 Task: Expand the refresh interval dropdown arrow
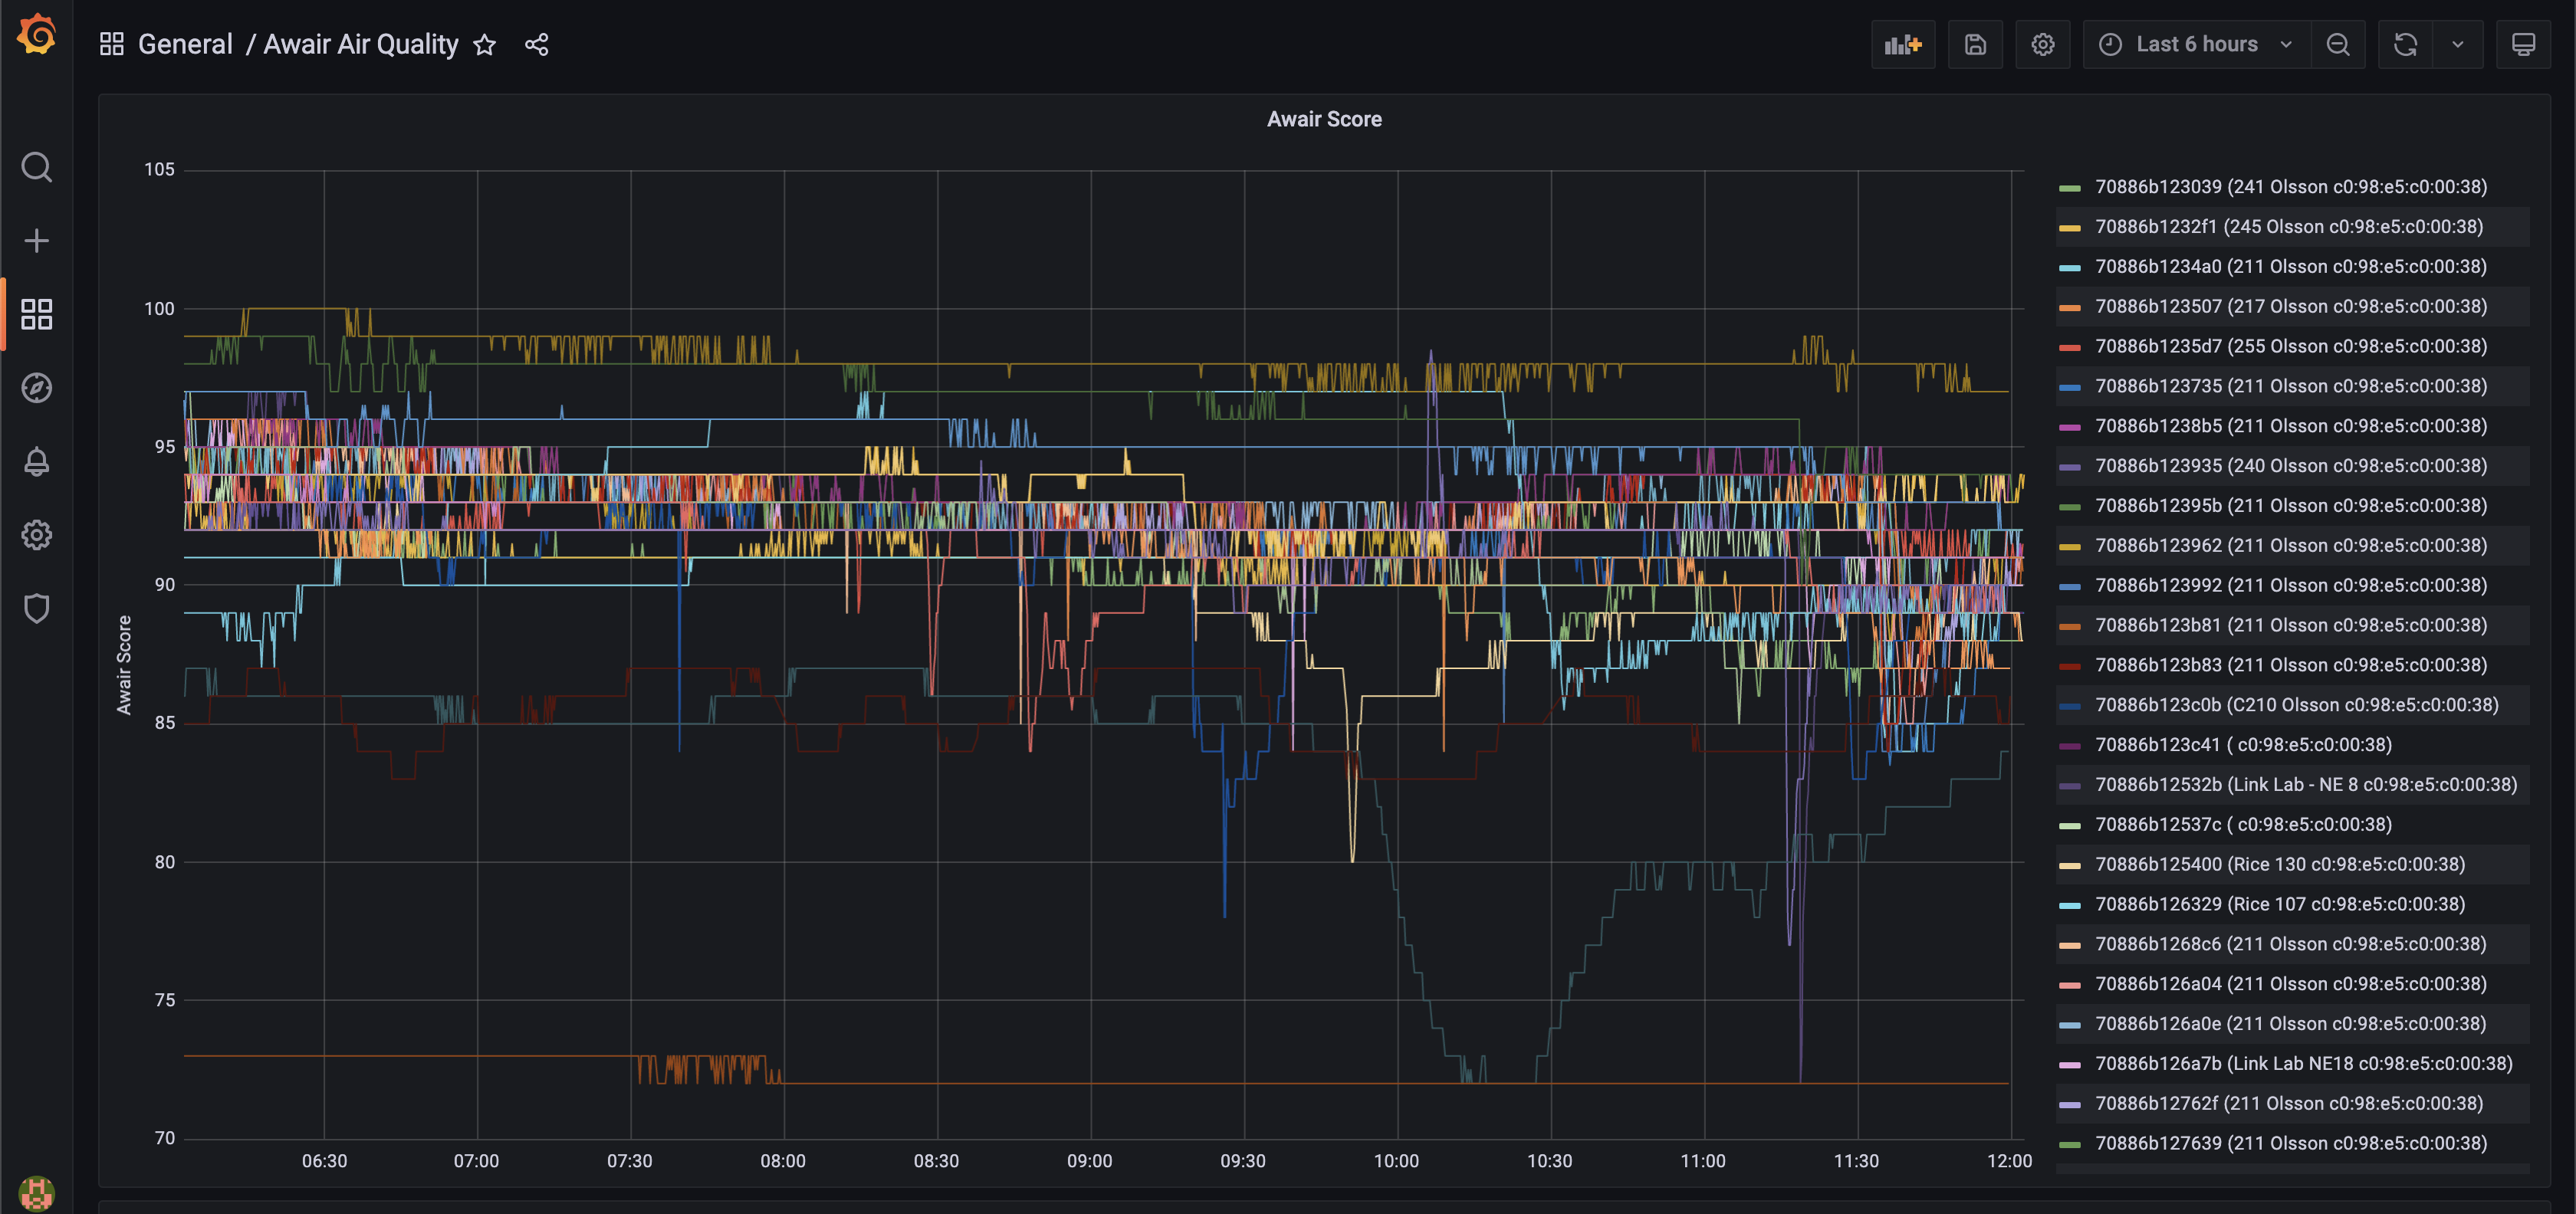click(2457, 45)
